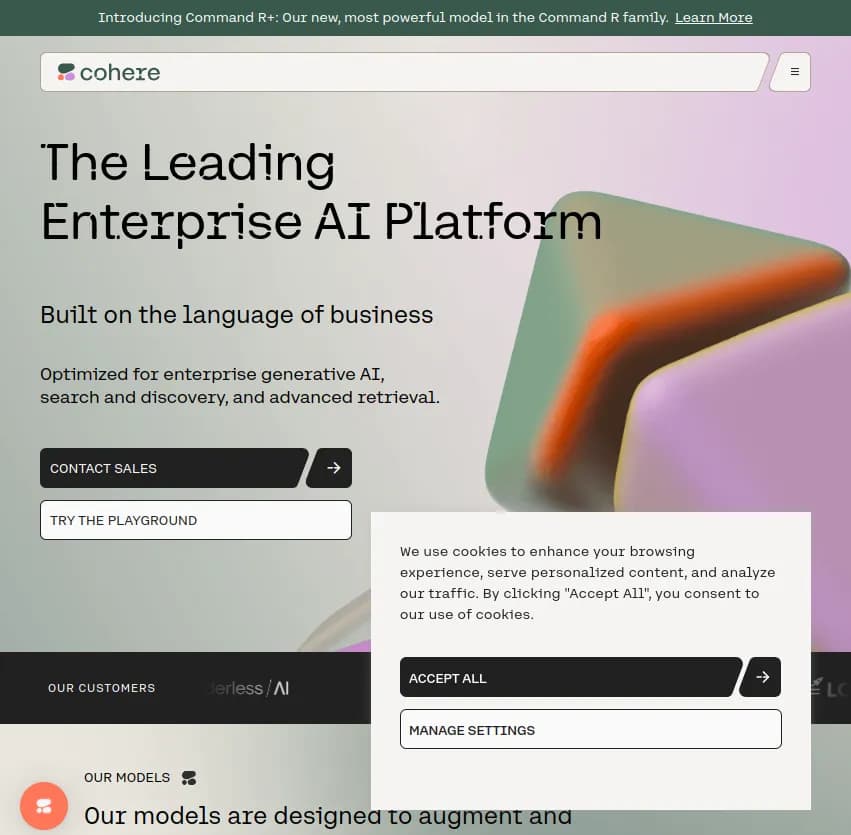The width and height of the screenshot is (851, 835).
Task: Accept all cookies
Action: click(570, 677)
